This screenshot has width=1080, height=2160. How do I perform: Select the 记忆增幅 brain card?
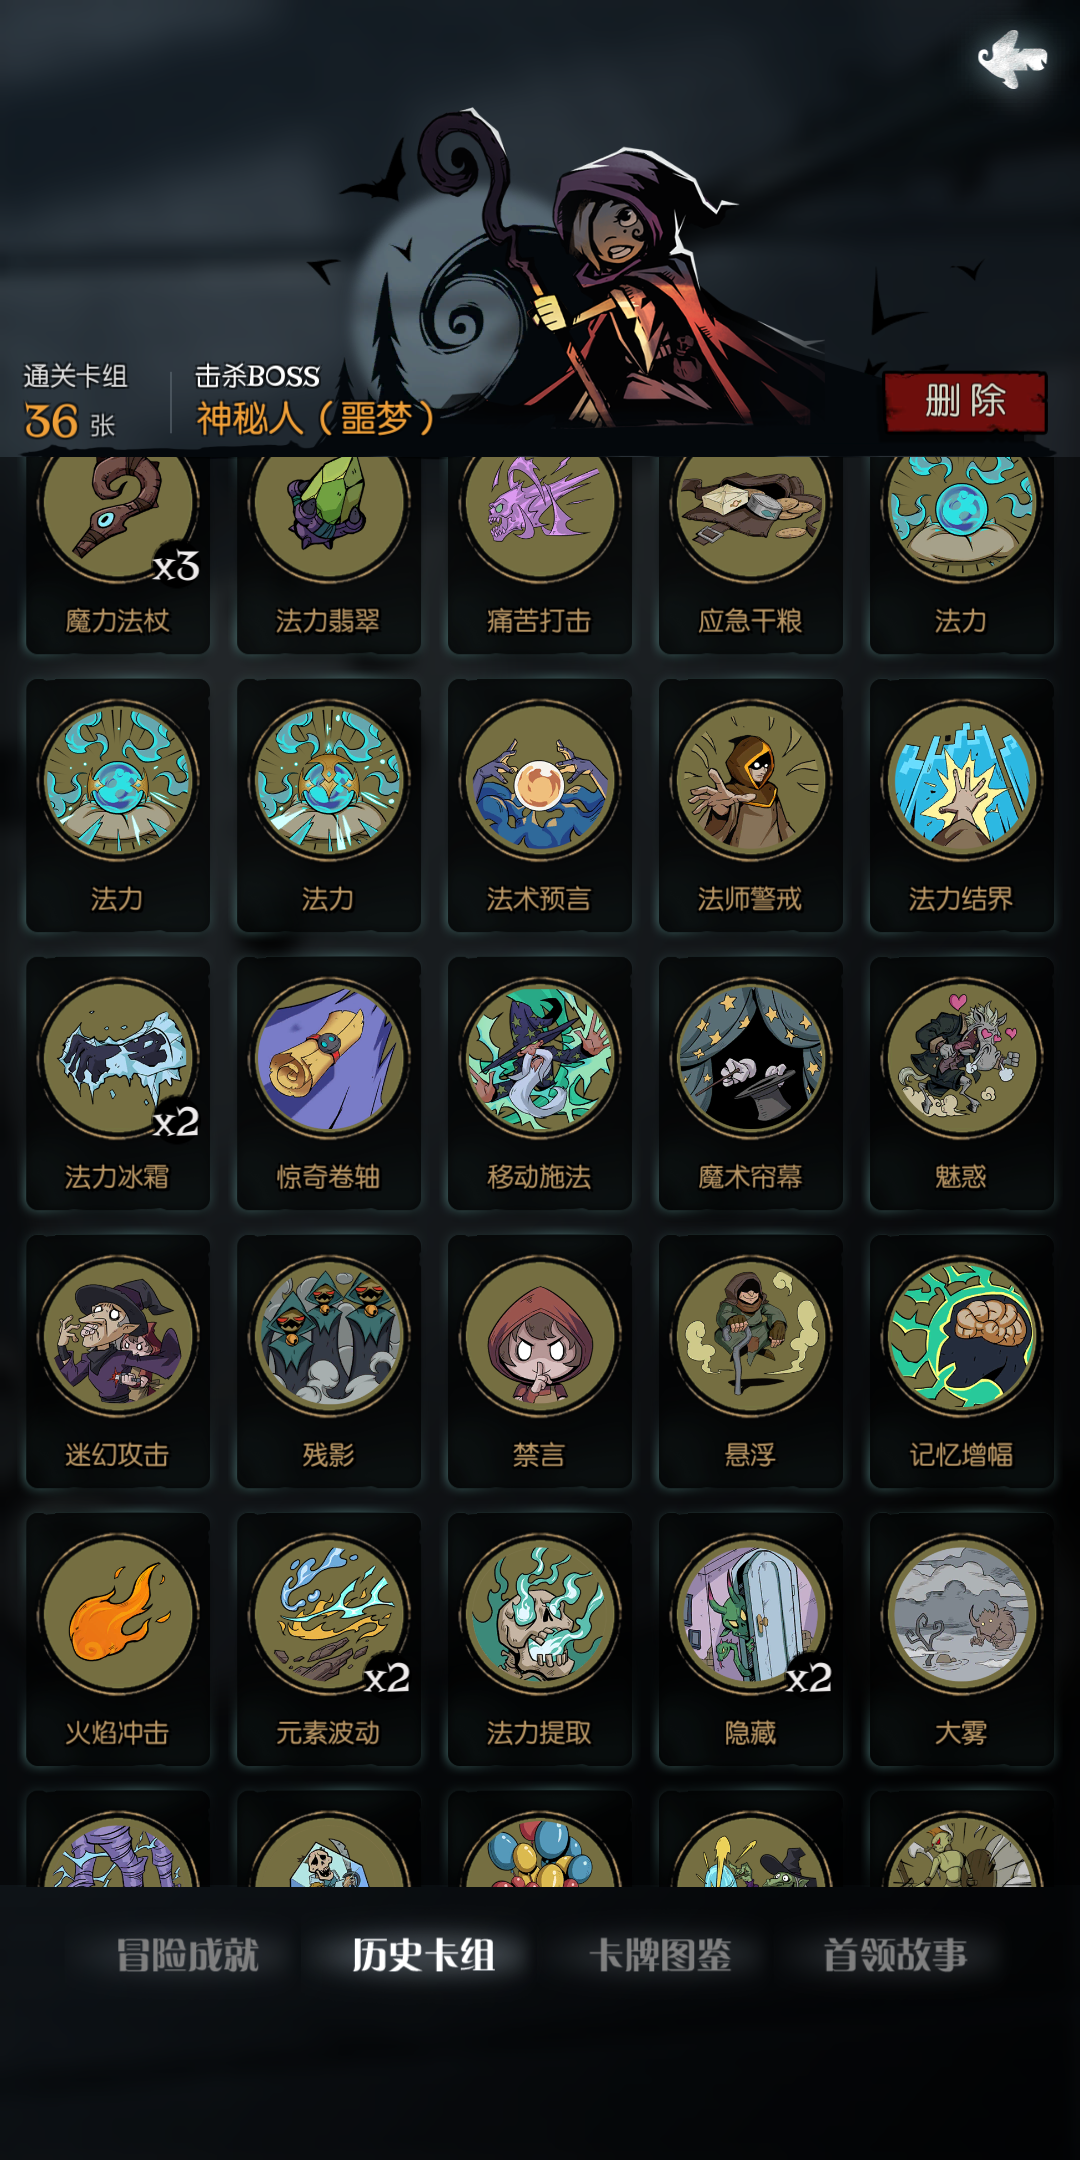tap(962, 1361)
